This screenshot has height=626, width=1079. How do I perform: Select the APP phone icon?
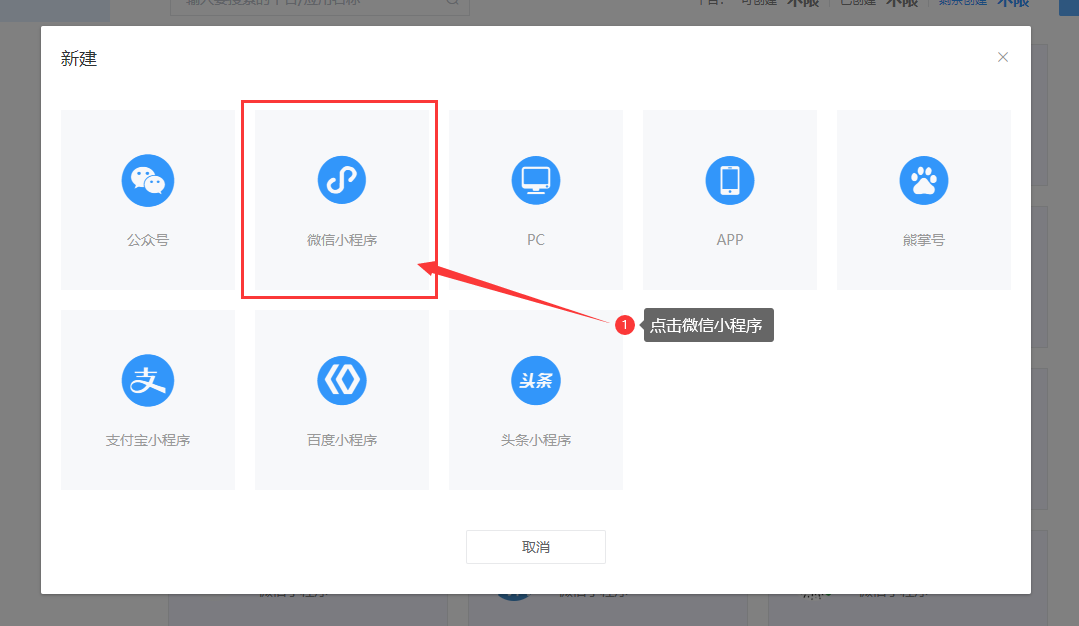(730, 180)
